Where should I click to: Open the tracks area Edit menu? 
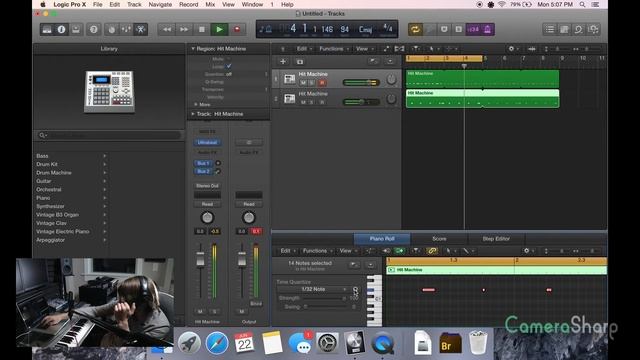tap(304, 49)
